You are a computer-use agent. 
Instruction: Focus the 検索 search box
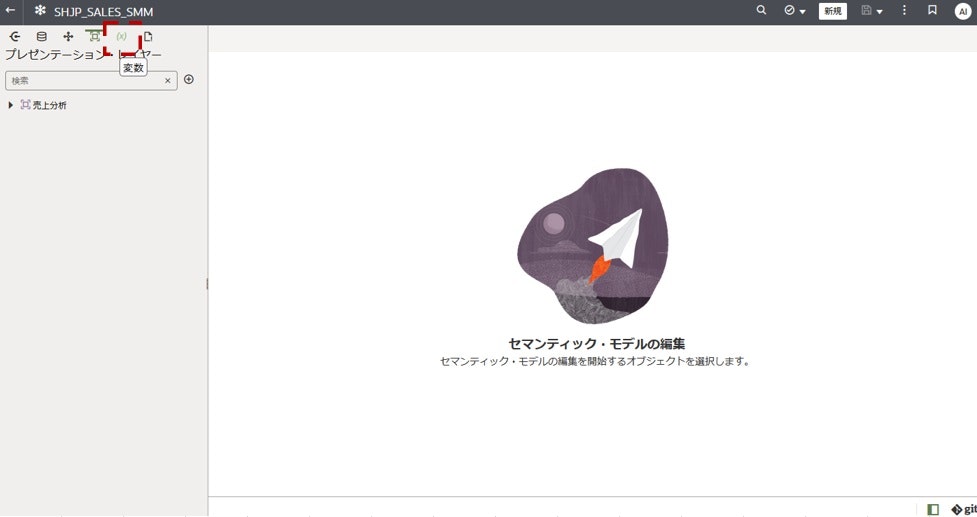91,80
